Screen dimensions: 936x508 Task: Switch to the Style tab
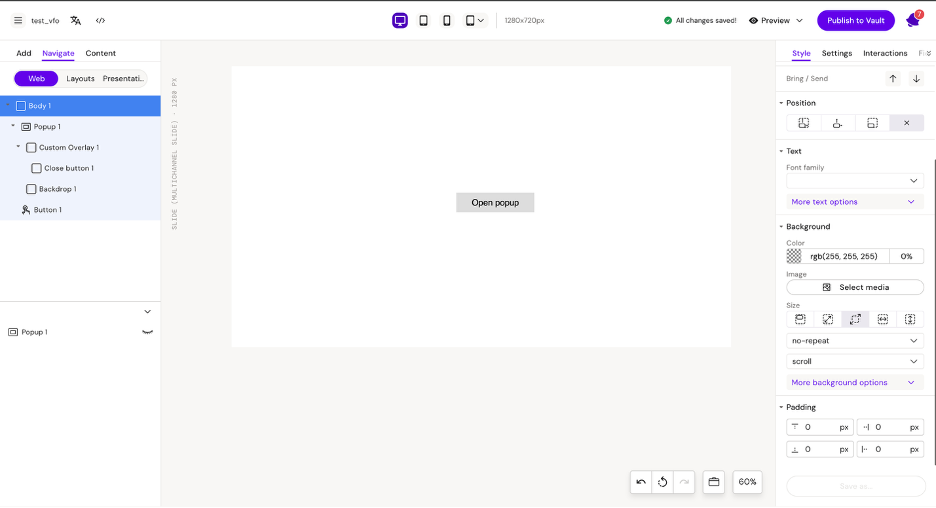[x=801, y=53]
